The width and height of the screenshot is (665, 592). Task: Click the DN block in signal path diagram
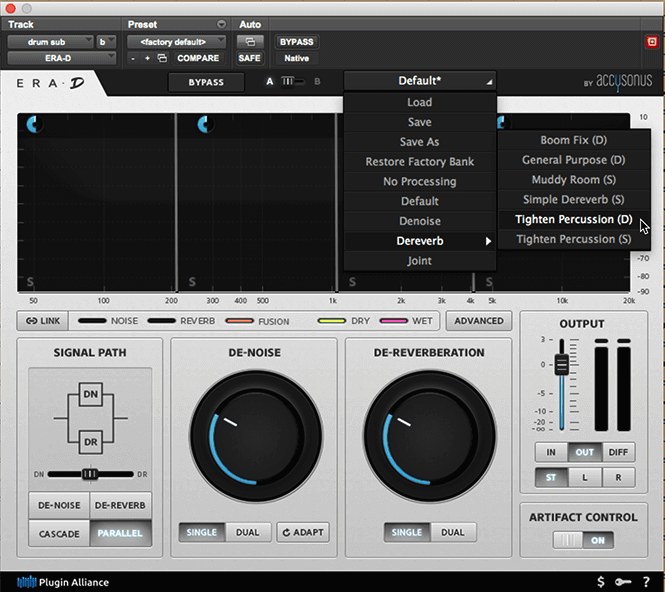[x=90, y=394]
